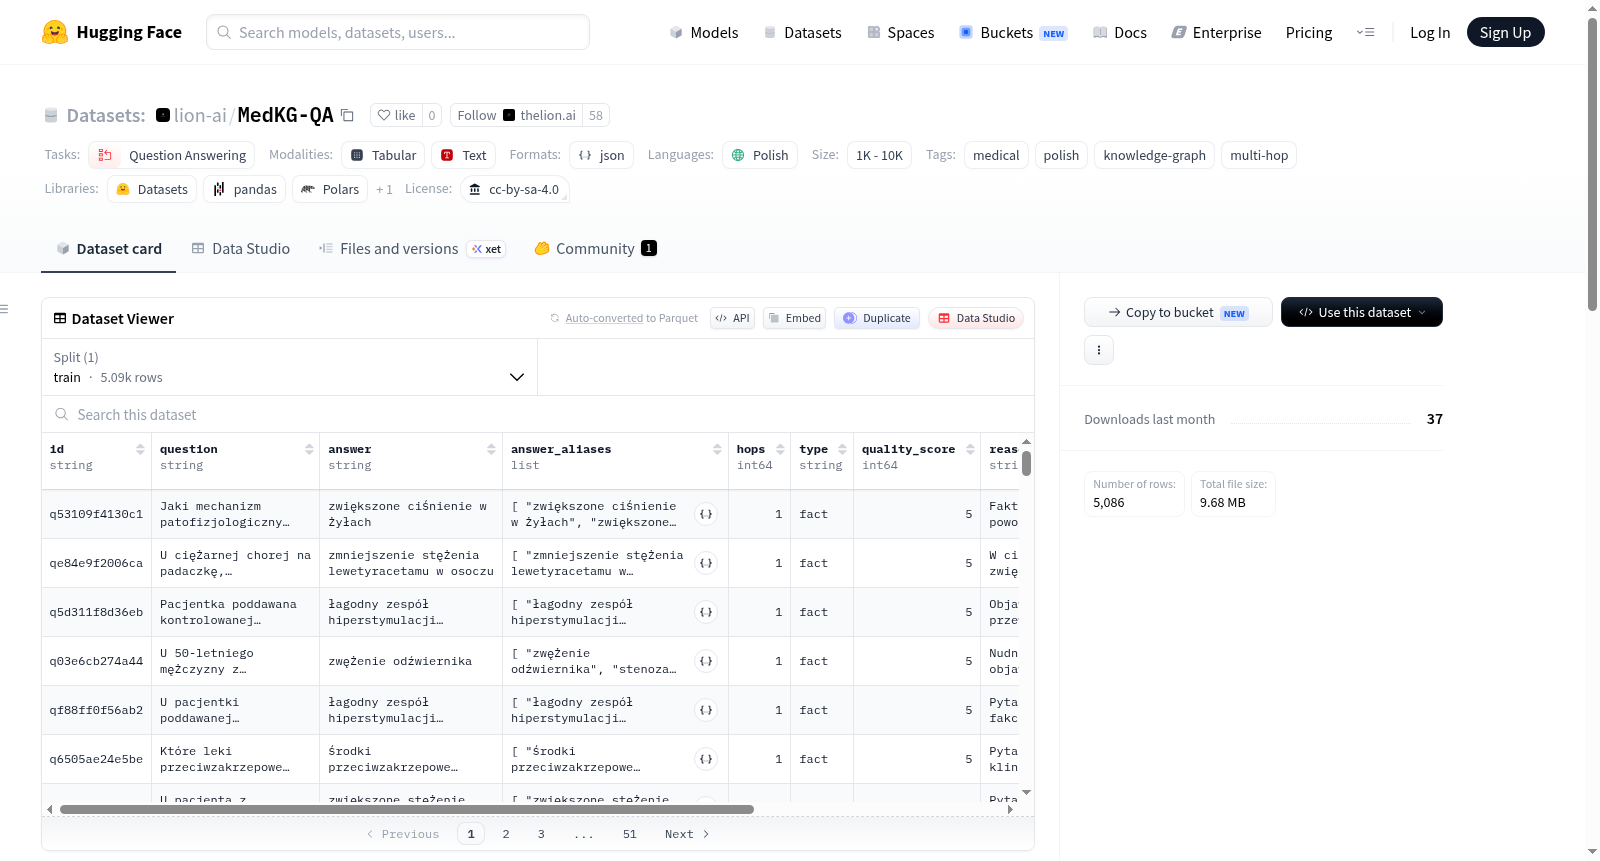Go to page 2 of results

click(506, 834)
